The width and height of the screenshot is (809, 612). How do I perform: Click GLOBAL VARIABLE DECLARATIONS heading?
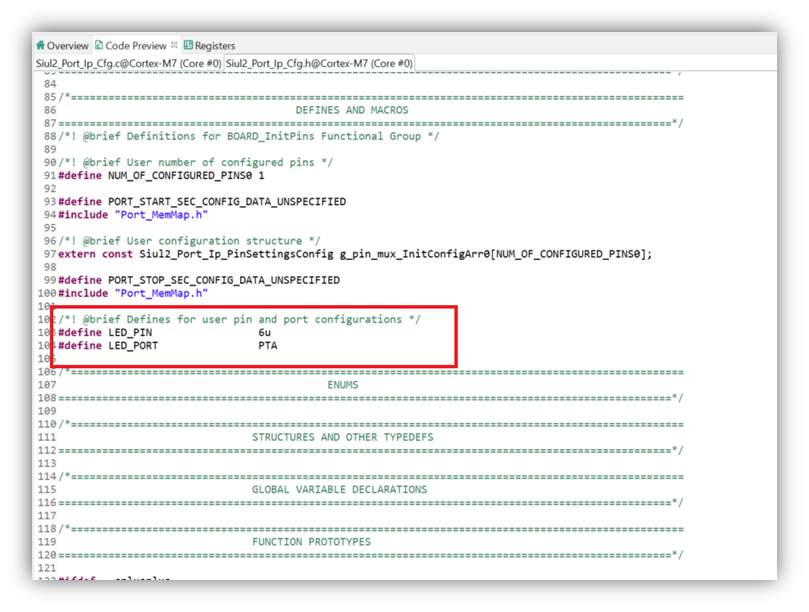point(339,489)
